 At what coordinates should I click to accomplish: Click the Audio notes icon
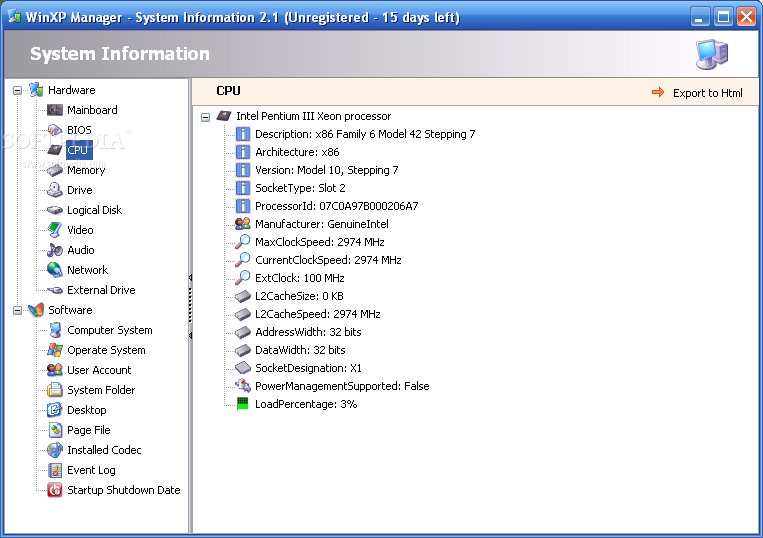[x=54, y=250]
